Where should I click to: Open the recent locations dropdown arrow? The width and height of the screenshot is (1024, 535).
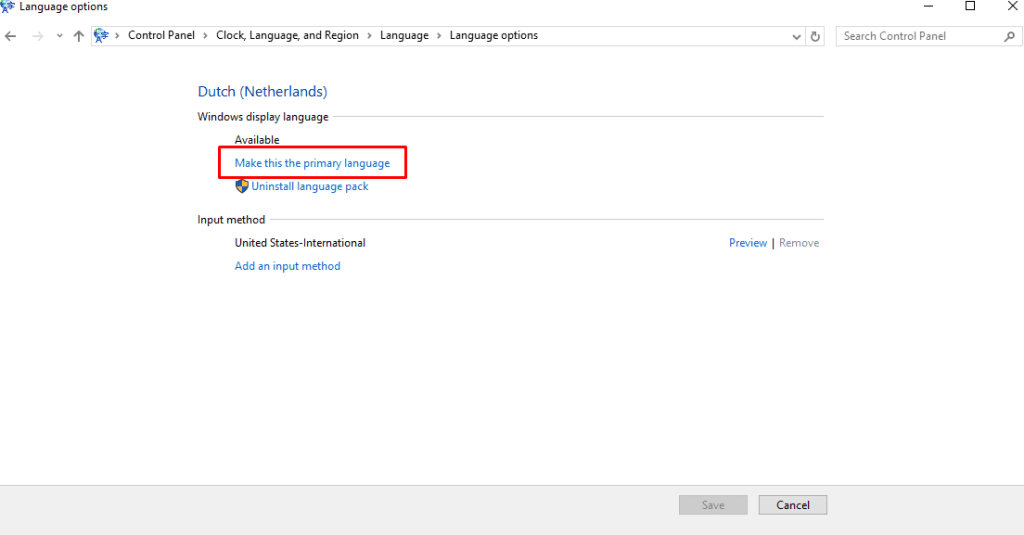(x=59, y=36)
